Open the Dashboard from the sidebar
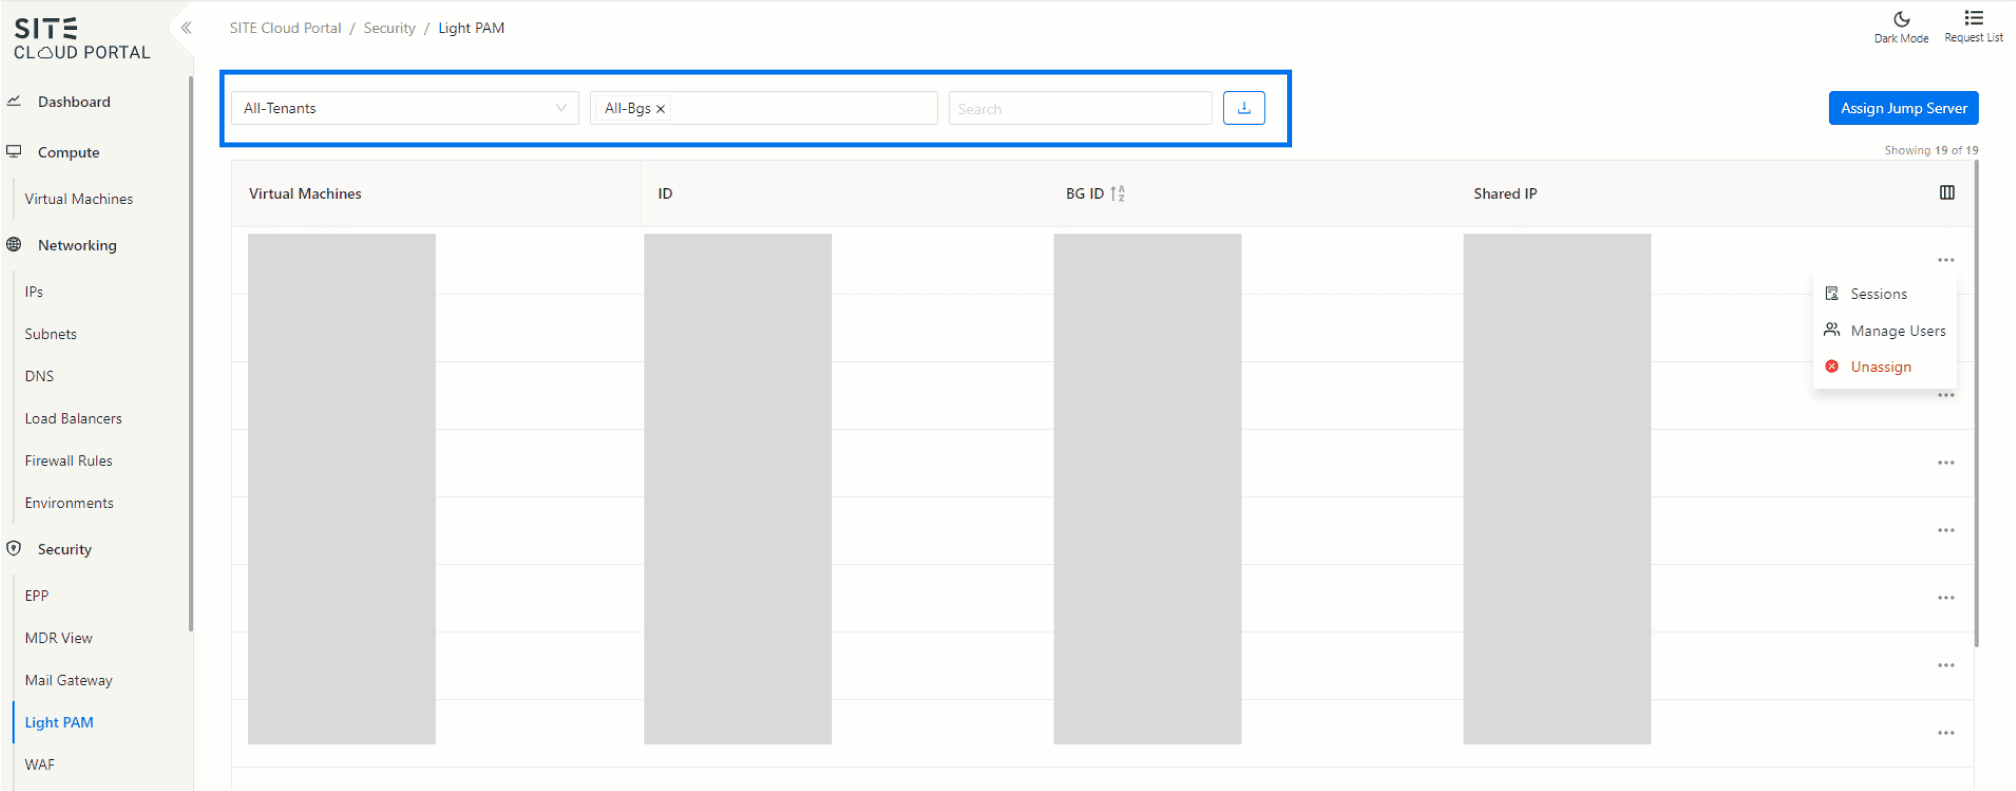Screen dimensions: 2016x791 point(74,102)
